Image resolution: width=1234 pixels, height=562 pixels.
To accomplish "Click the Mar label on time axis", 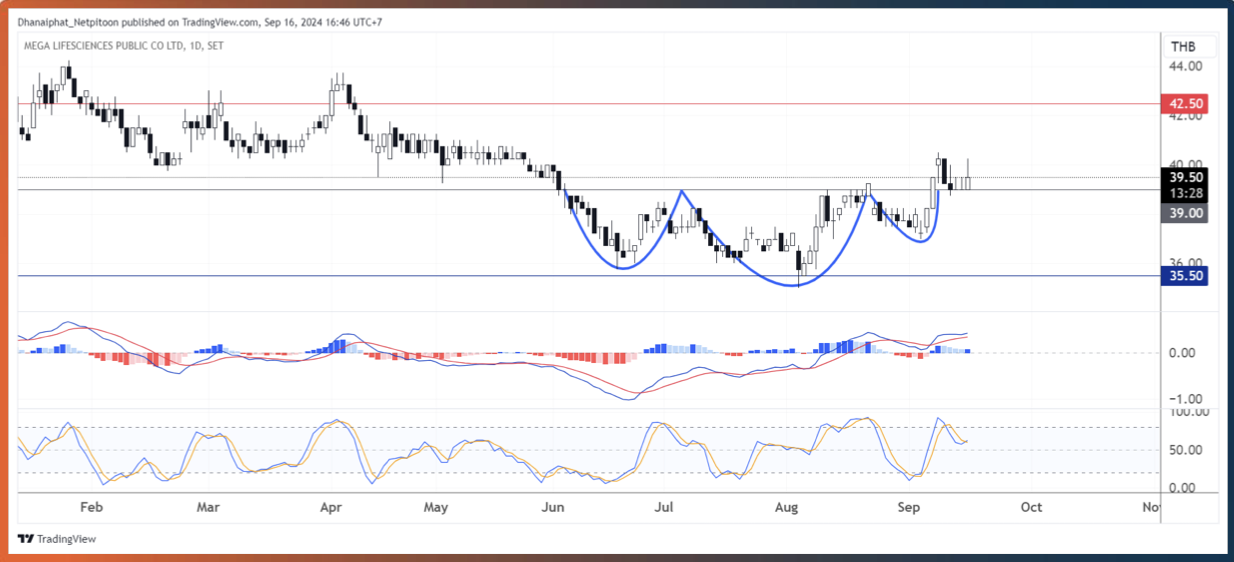I will [x=208, y=507].
